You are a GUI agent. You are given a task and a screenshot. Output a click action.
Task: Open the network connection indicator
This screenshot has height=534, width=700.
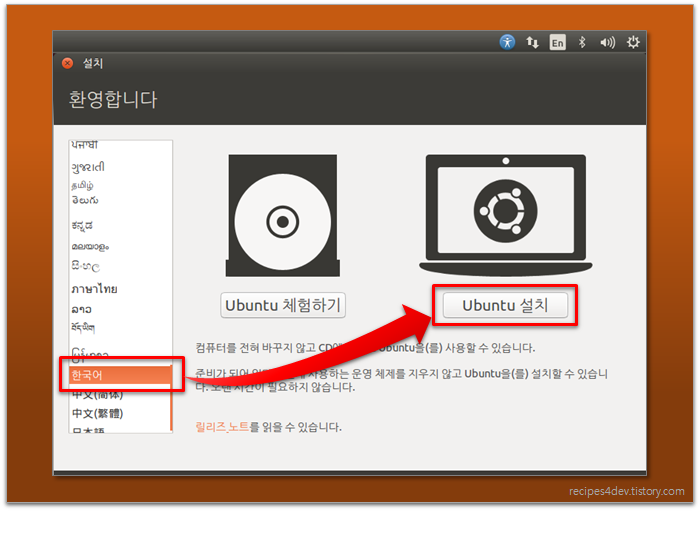coord(532,42)
